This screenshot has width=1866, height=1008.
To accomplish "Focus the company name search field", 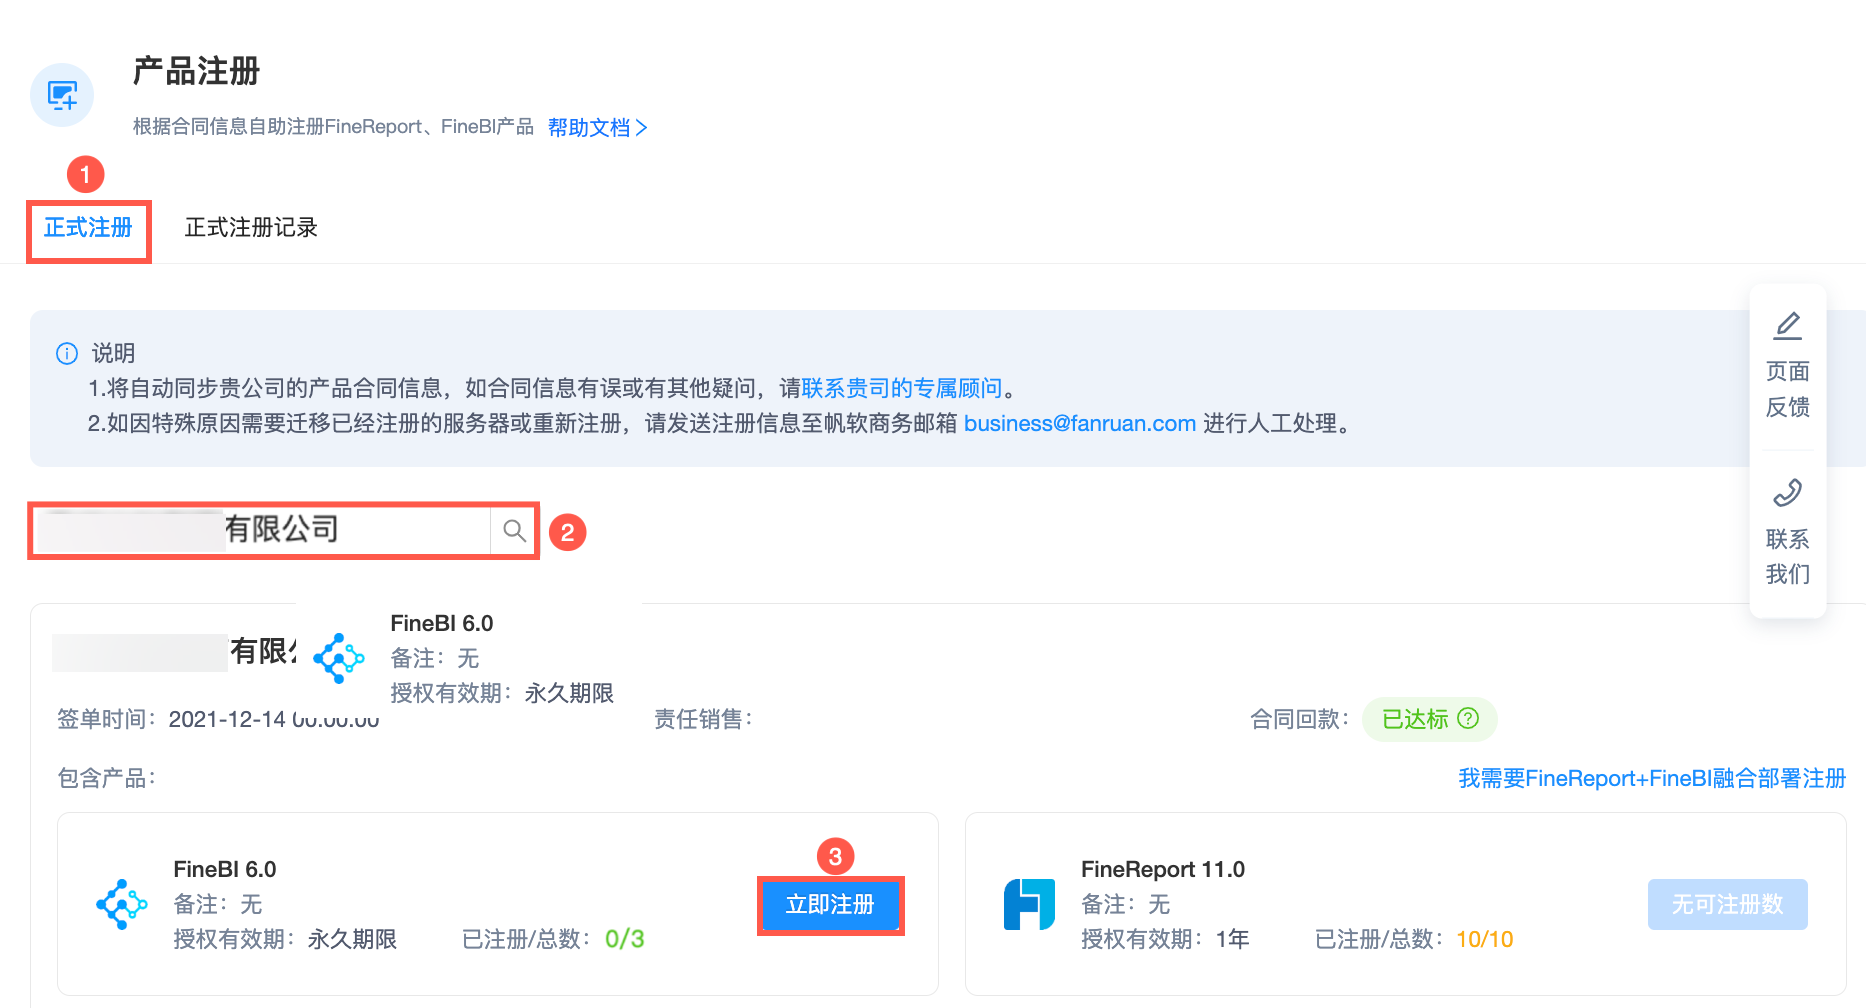I will 262,530.
